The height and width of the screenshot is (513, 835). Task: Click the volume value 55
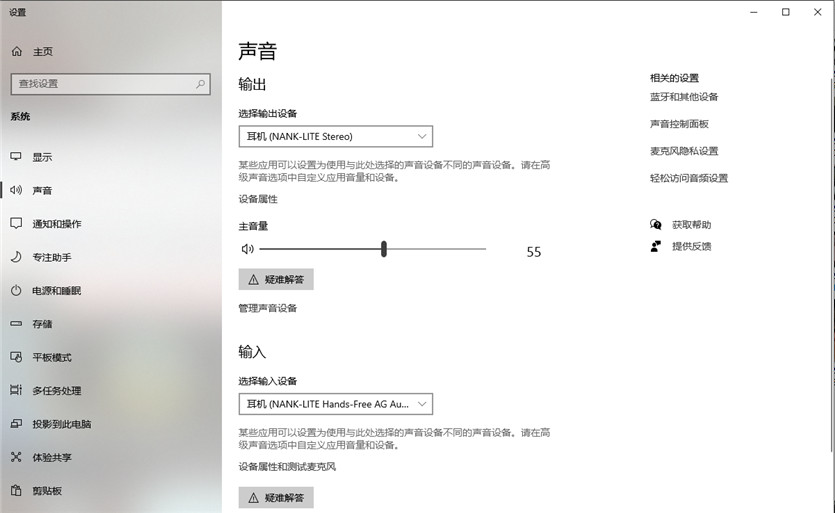(534, 252)
